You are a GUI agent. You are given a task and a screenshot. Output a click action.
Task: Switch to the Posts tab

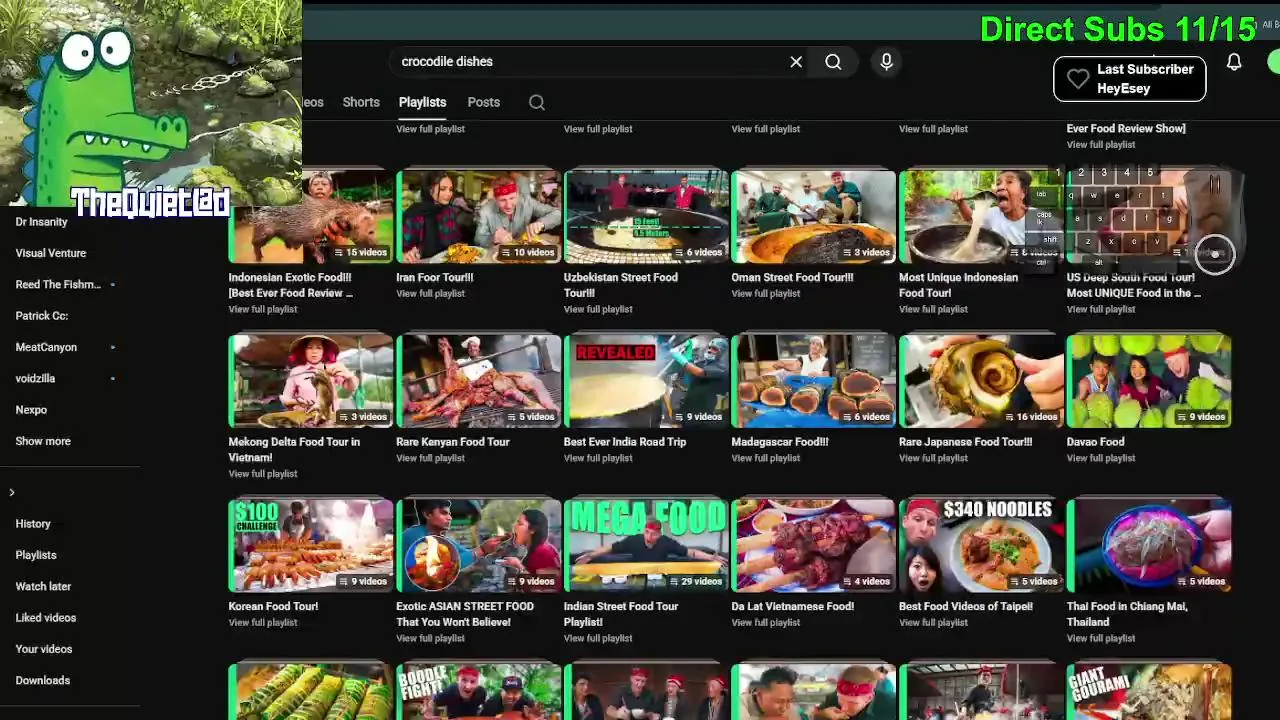tap(484, 102)
